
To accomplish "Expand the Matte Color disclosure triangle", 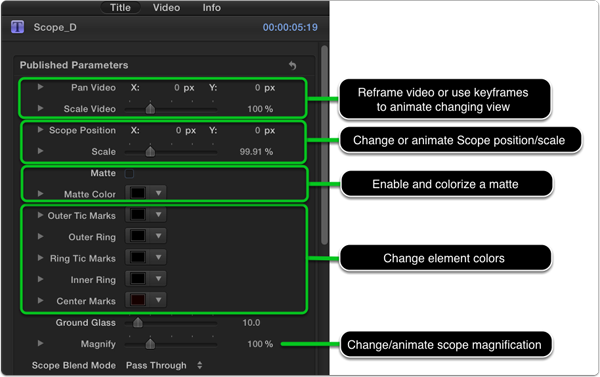I will [40, 194].
